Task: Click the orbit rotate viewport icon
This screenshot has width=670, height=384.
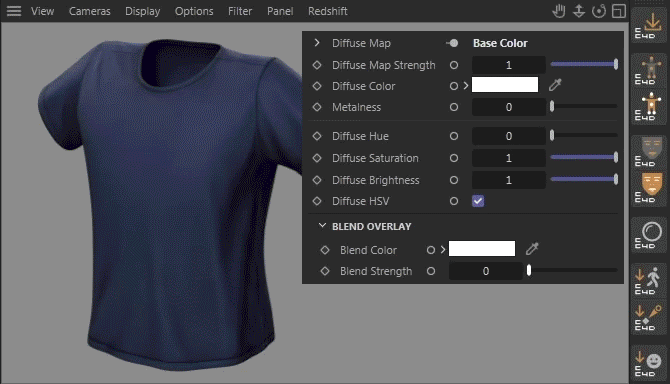Action: 599,11
